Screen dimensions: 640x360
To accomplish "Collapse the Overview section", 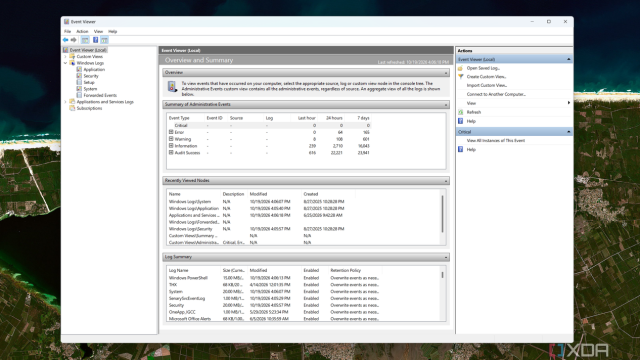I will (446, 73).
